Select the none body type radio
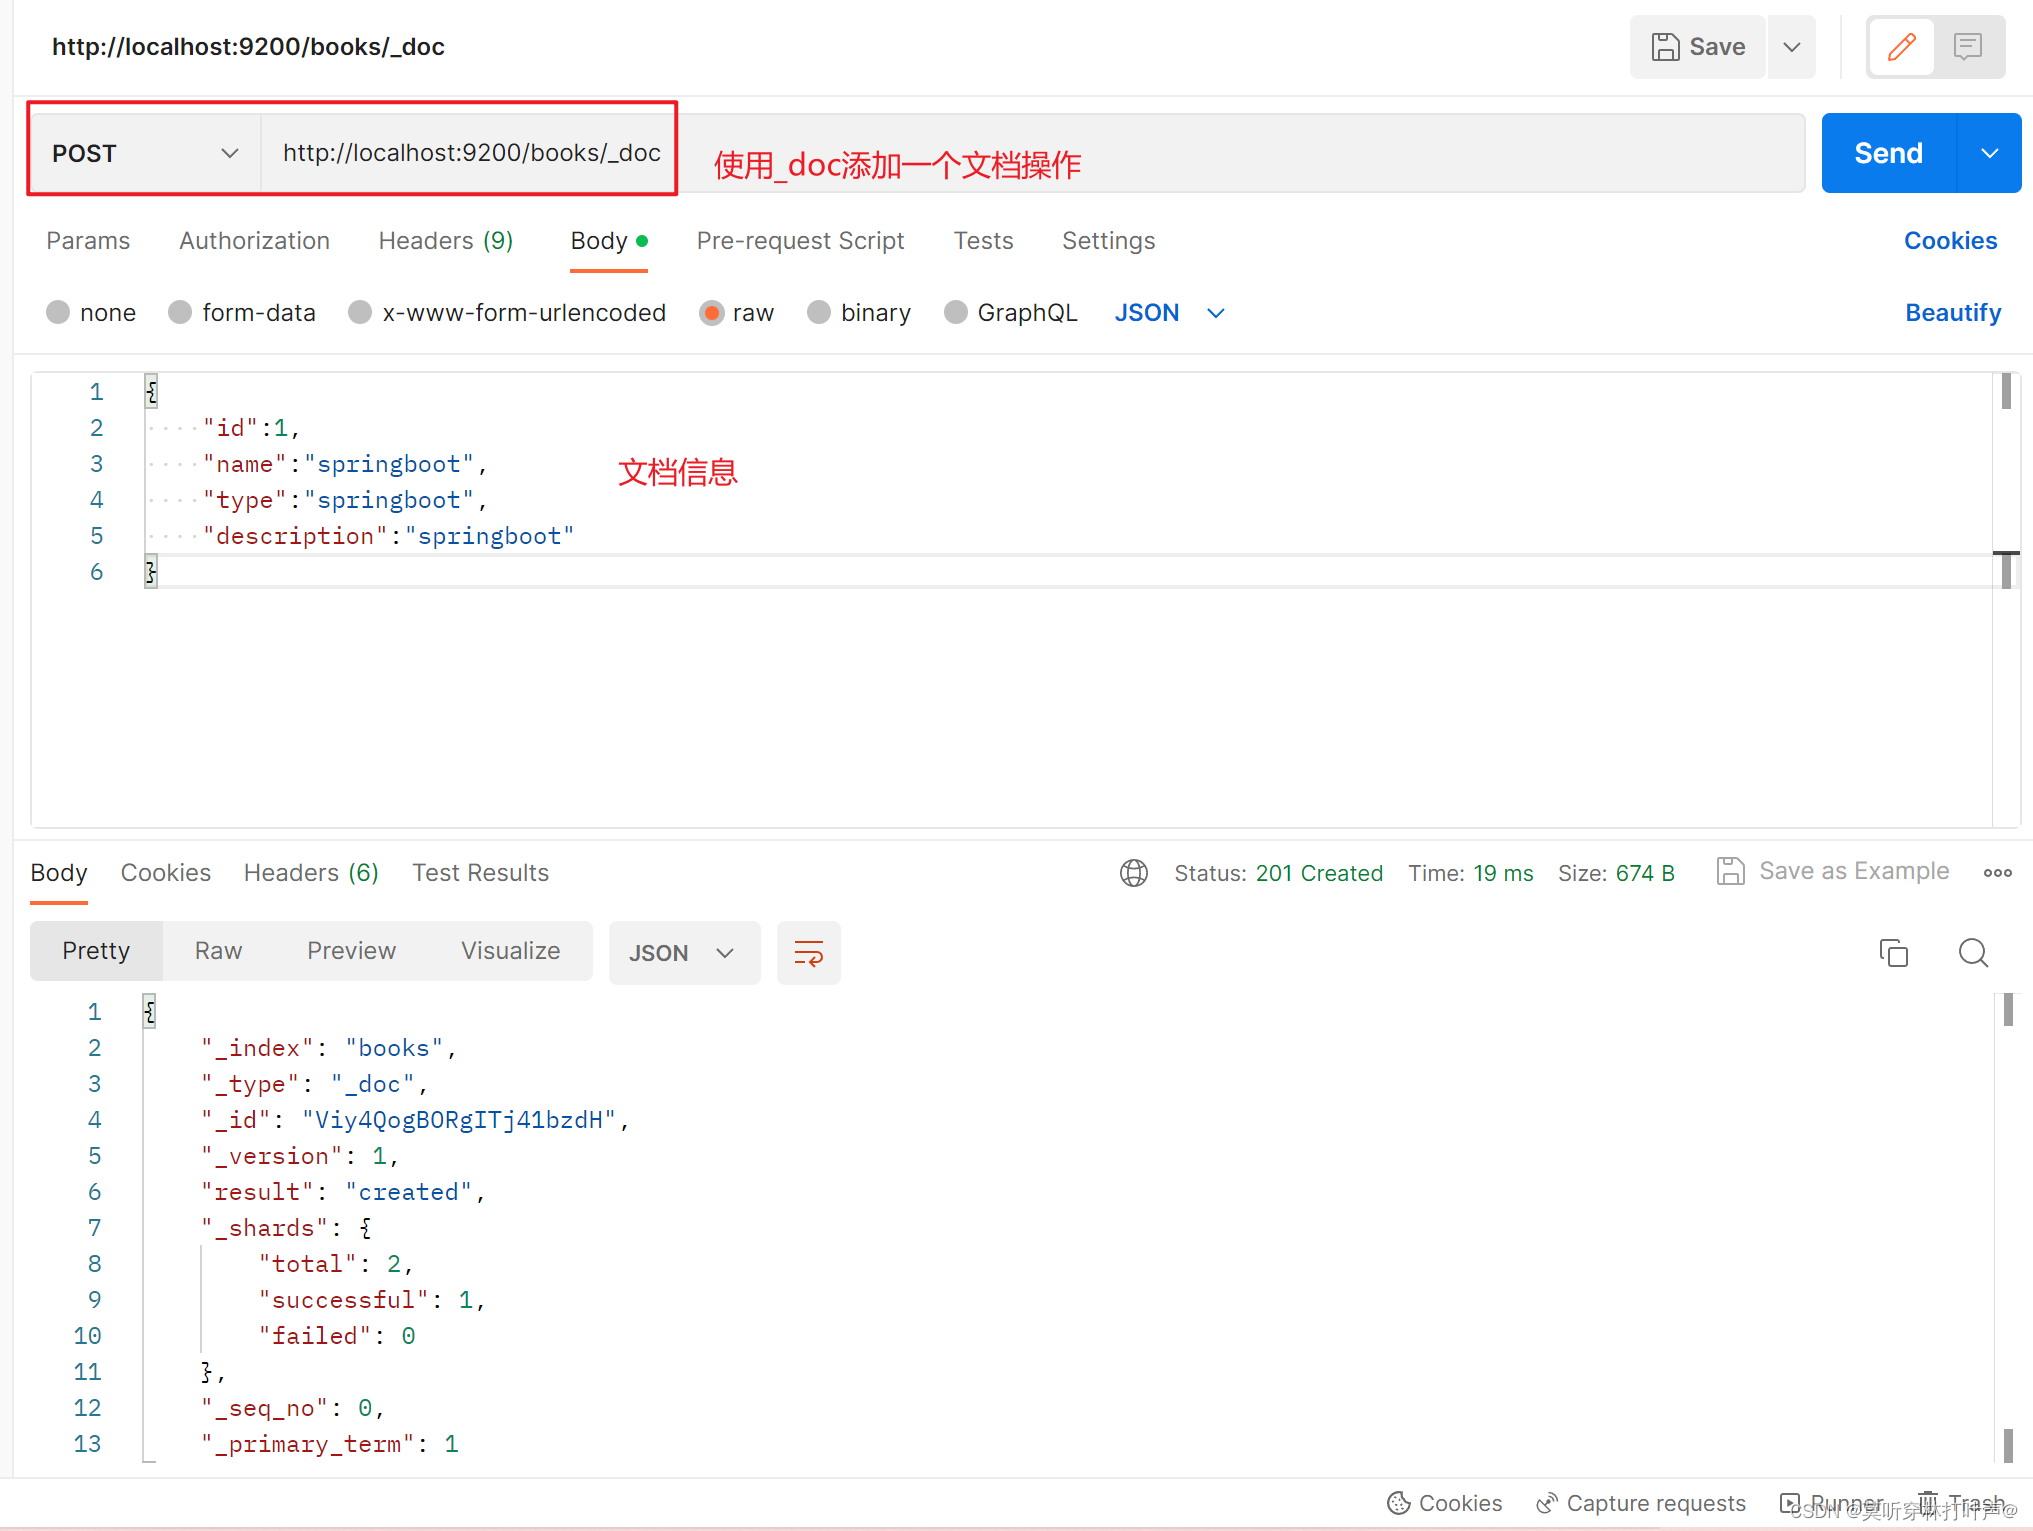Screen dimensions: 2033x1531 click(58, 313)
